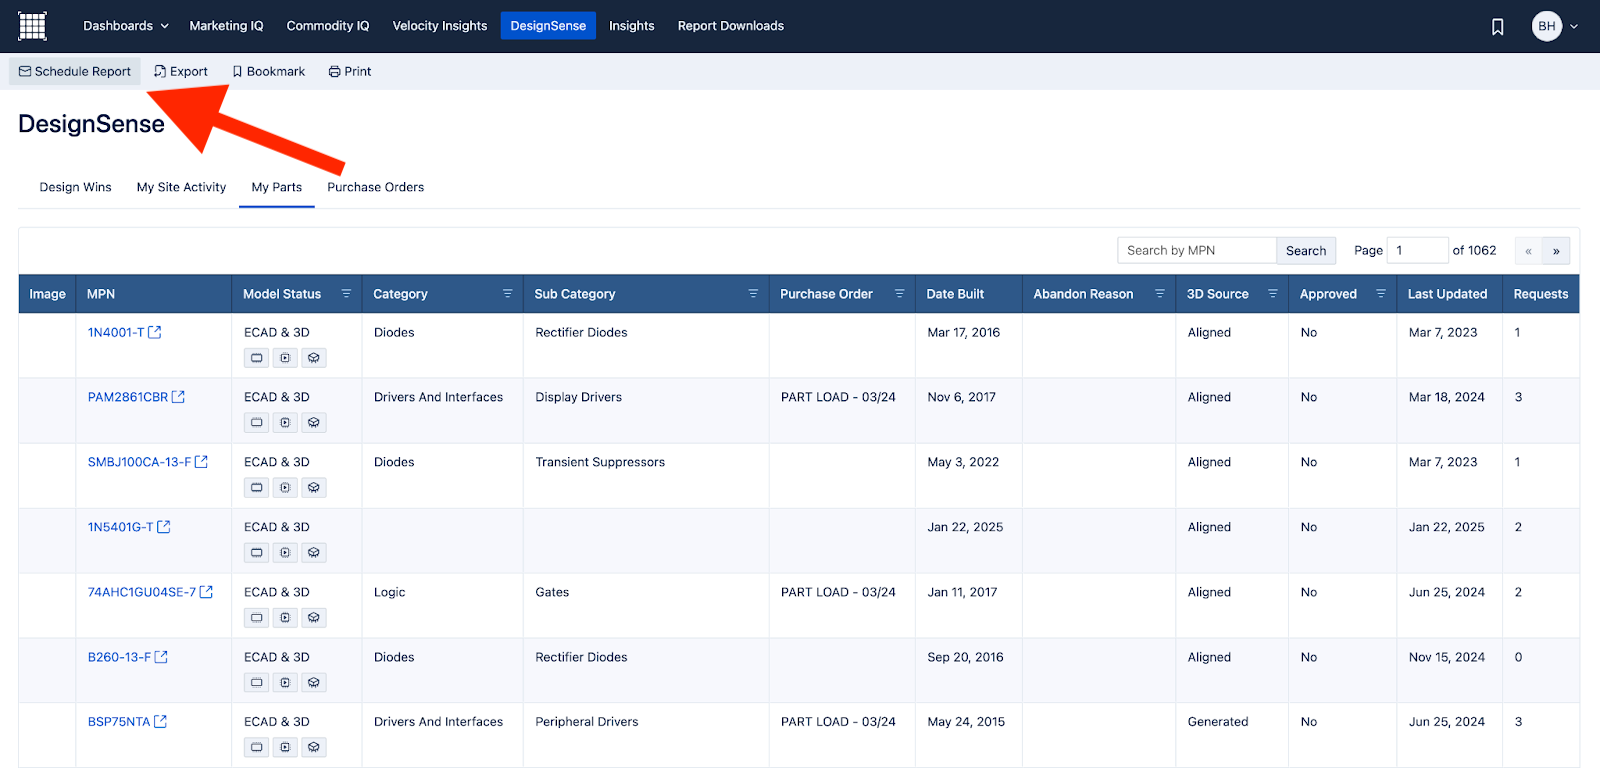Click the bookmark icon in top navigation bar
This screenshot has width=1600, height=768.
coord(1497,27)
